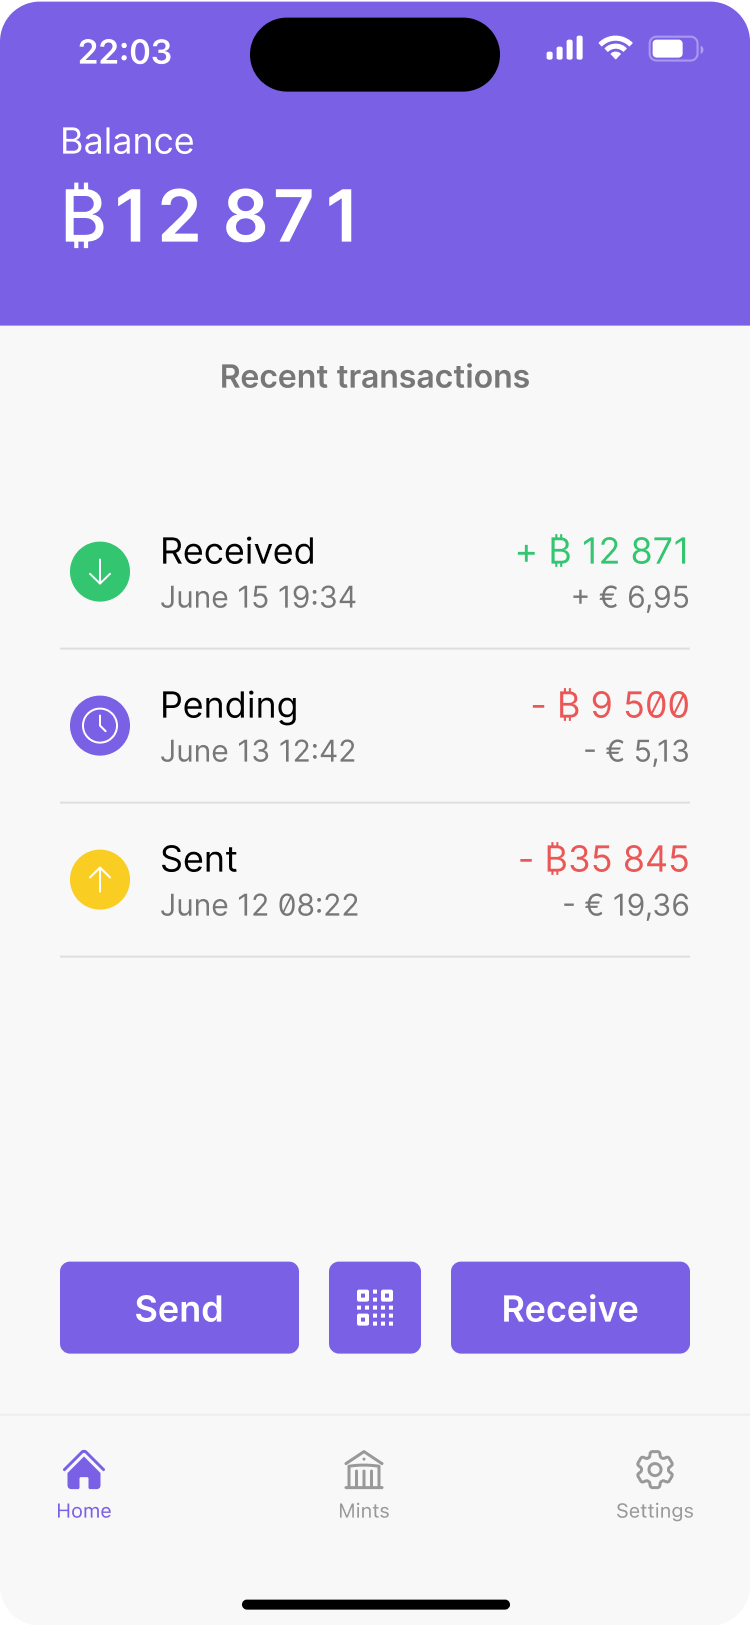The image size is (750, 1625).
Task: Open the QR code scanner
Action: point(375,1308)
